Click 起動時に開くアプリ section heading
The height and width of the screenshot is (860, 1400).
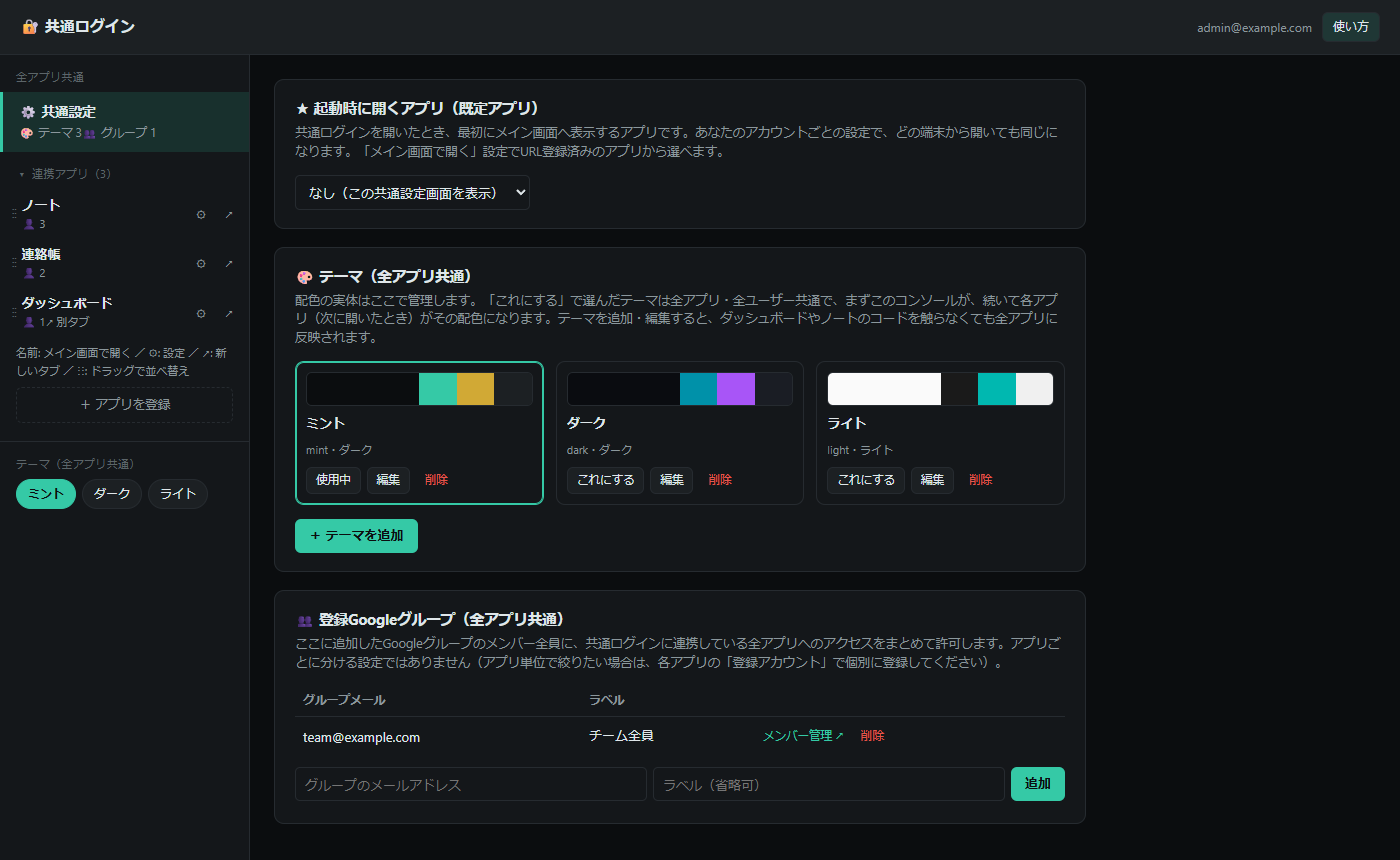coord(418,108)
